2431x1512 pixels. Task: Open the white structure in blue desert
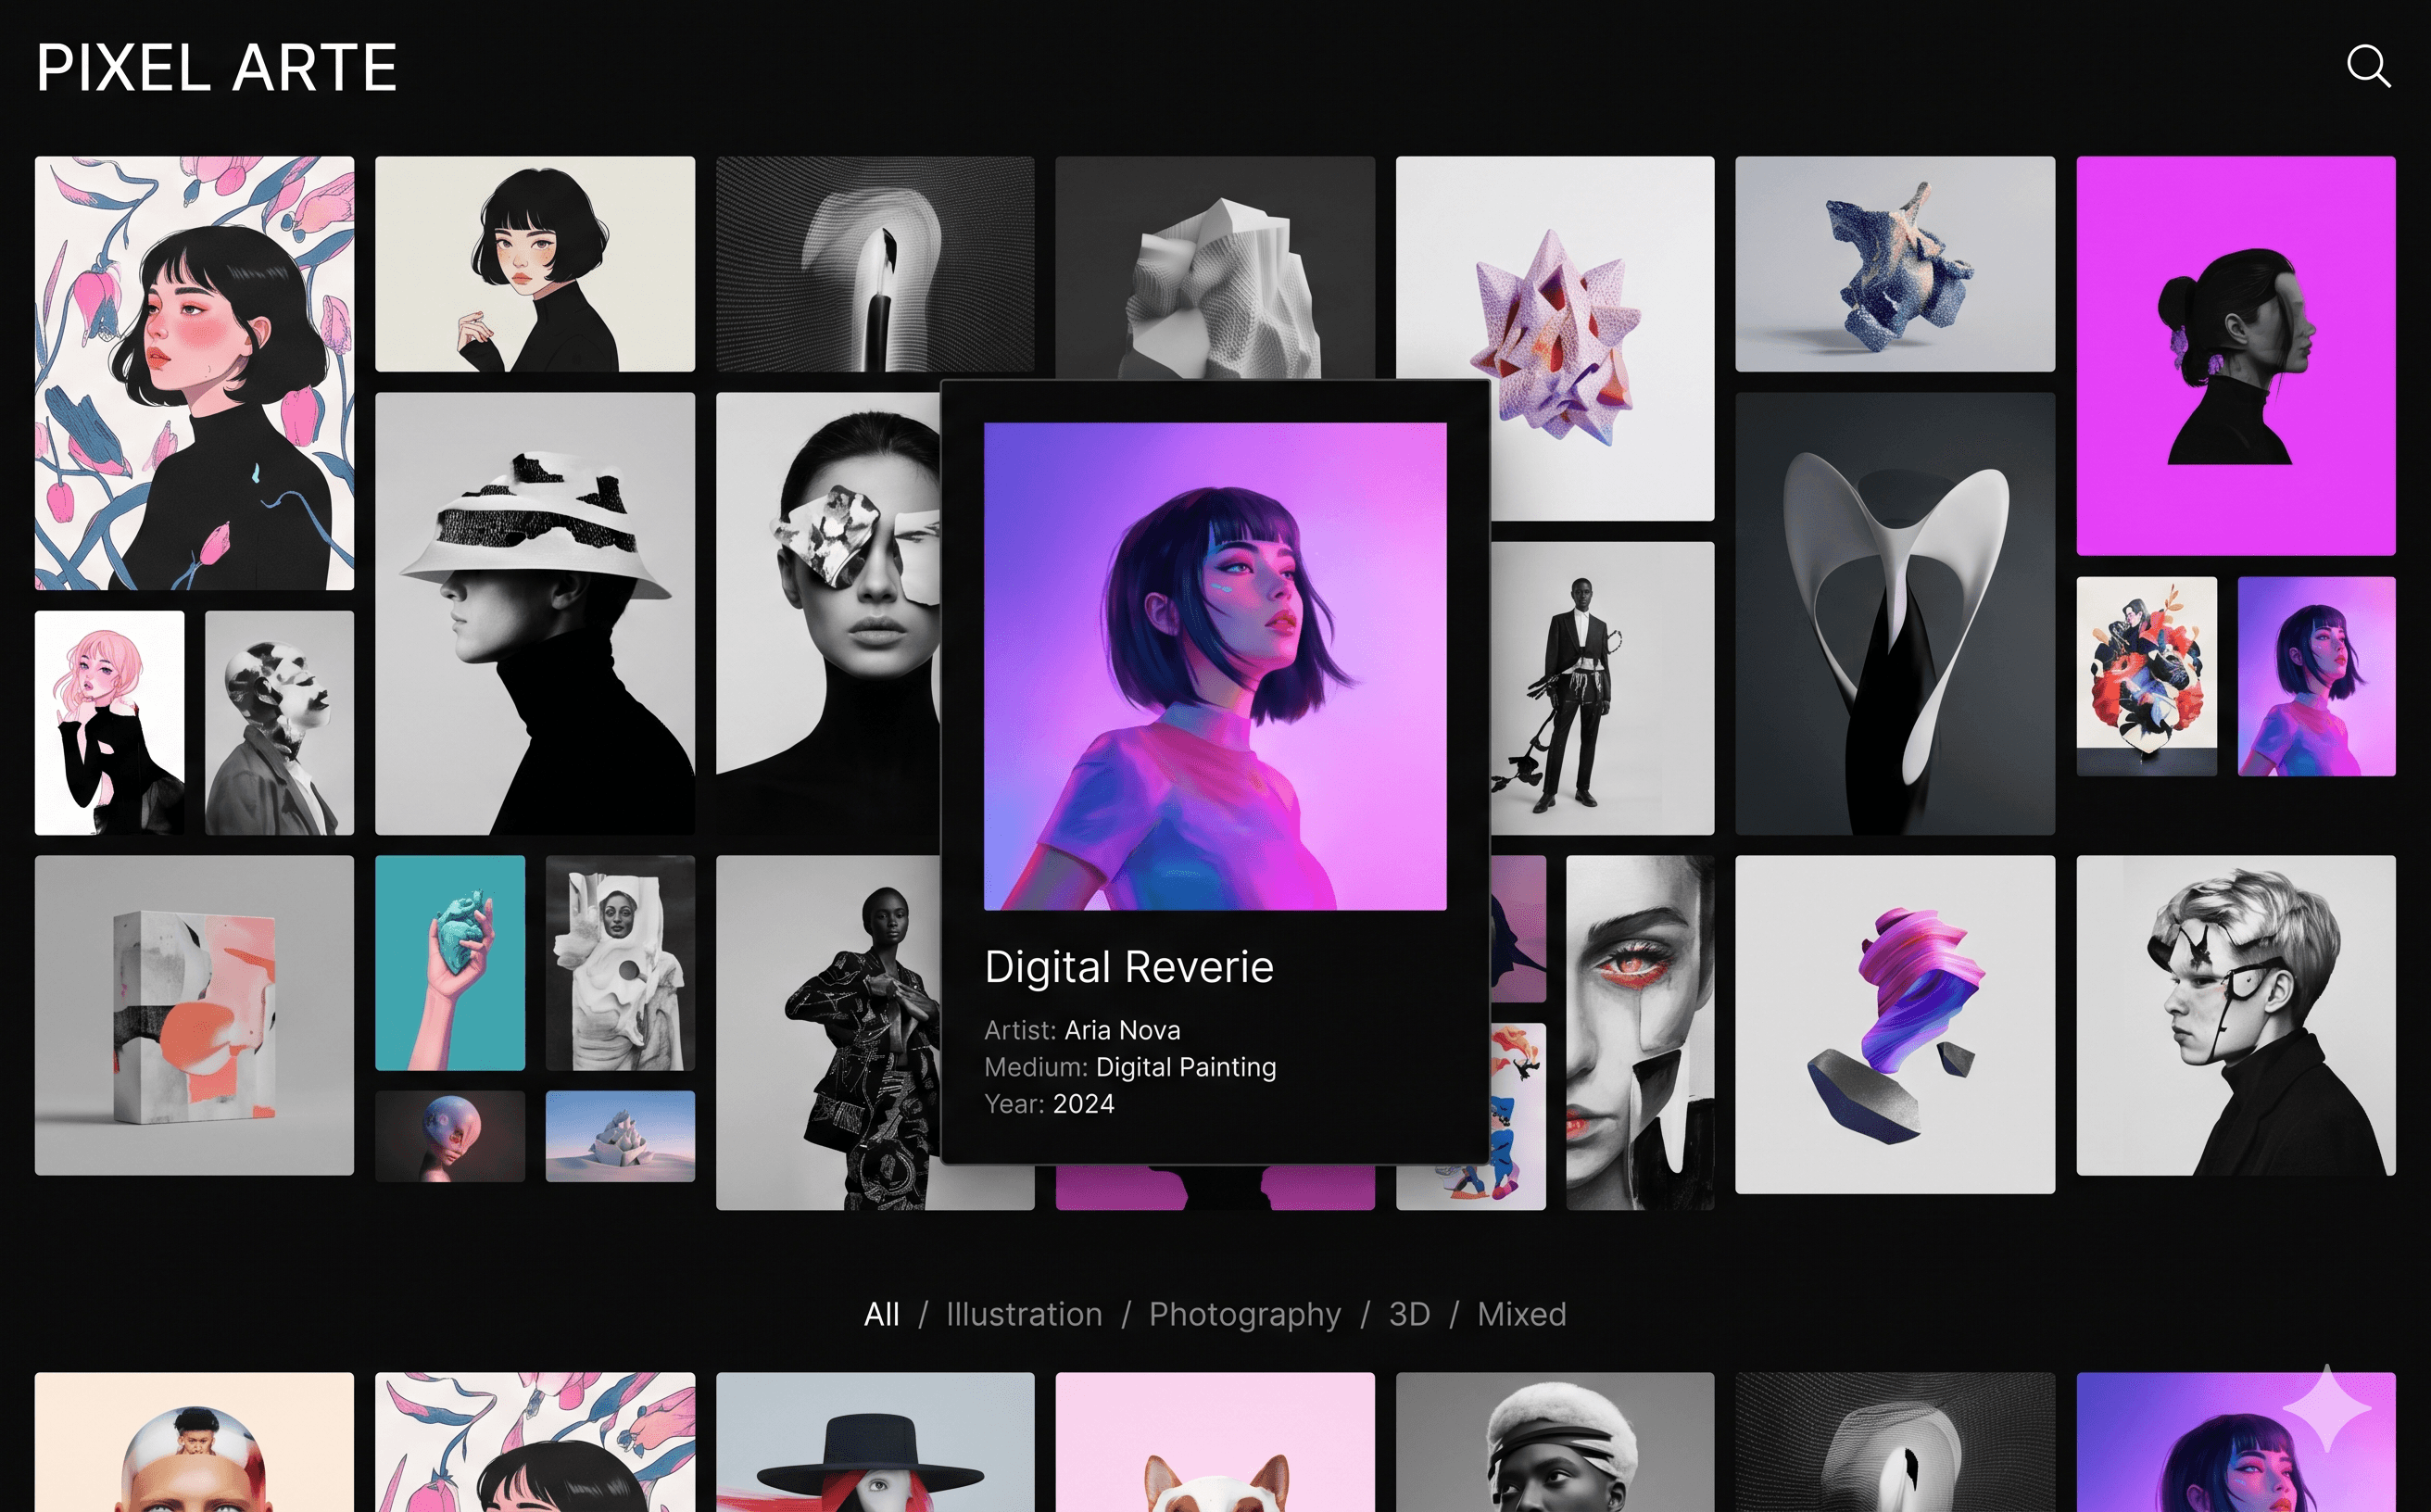(x=620, y=1136)
